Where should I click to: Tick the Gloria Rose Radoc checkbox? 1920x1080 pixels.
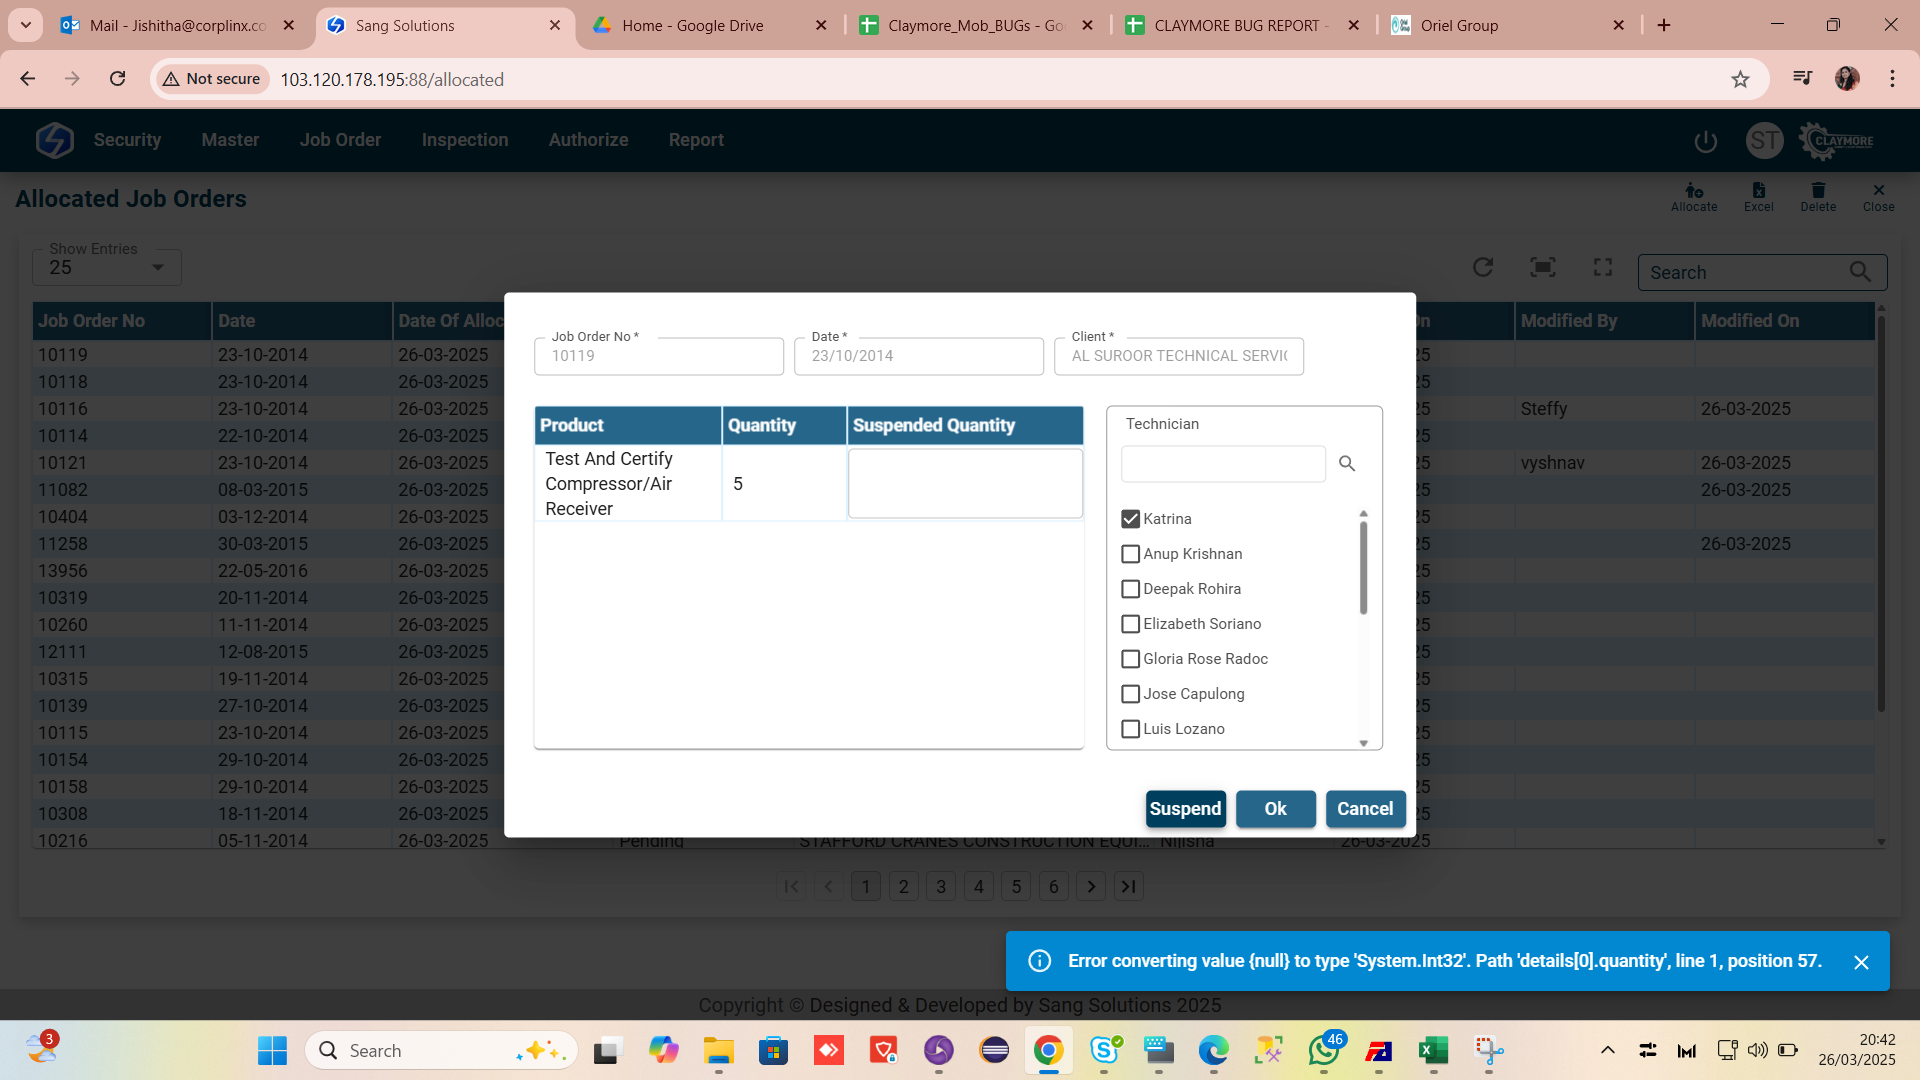tap(1130, 659)
